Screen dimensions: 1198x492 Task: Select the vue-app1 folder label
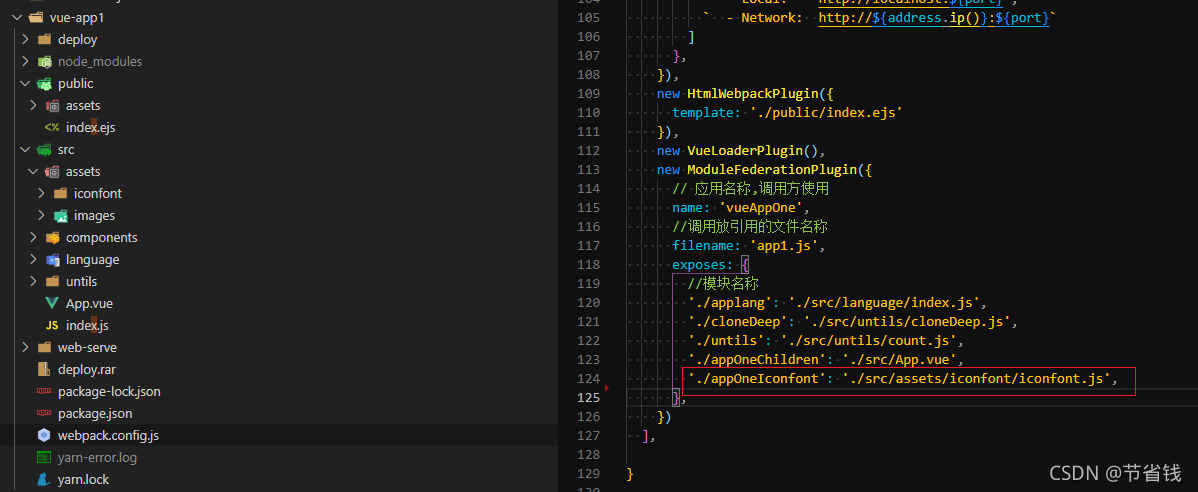click(76, 17)
